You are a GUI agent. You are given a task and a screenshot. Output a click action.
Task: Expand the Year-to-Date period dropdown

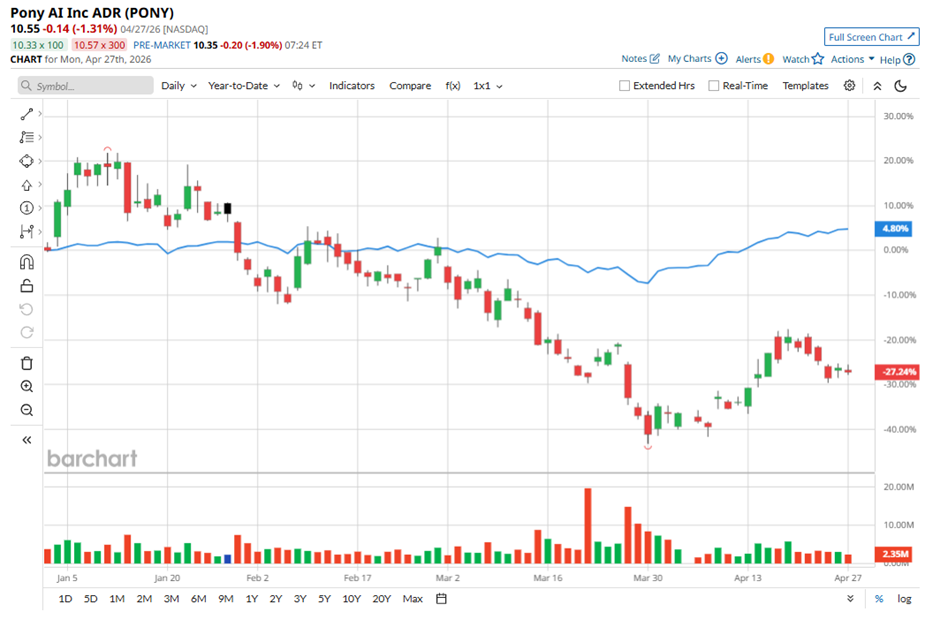point(244,86)
